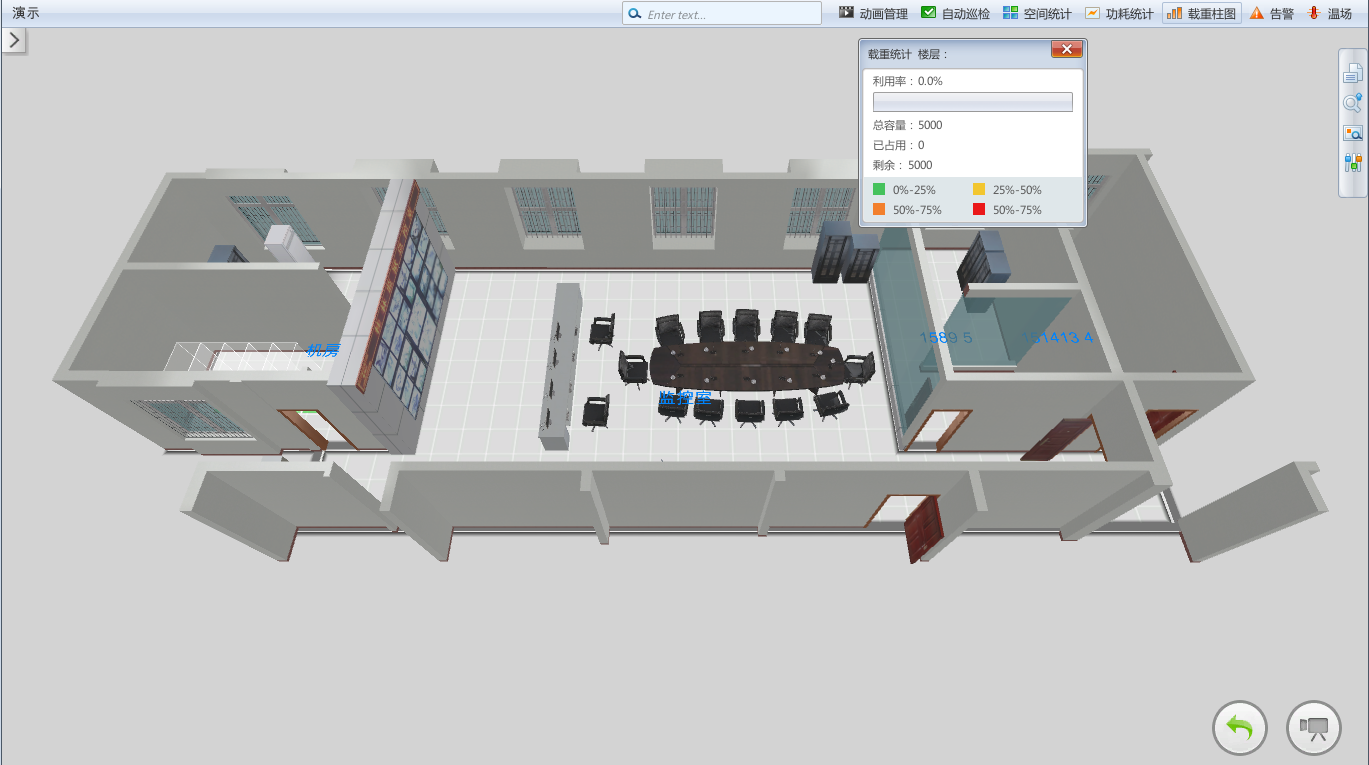Open 动画管理 animation management
This screenshot has height=765, width=1369.
873,14
